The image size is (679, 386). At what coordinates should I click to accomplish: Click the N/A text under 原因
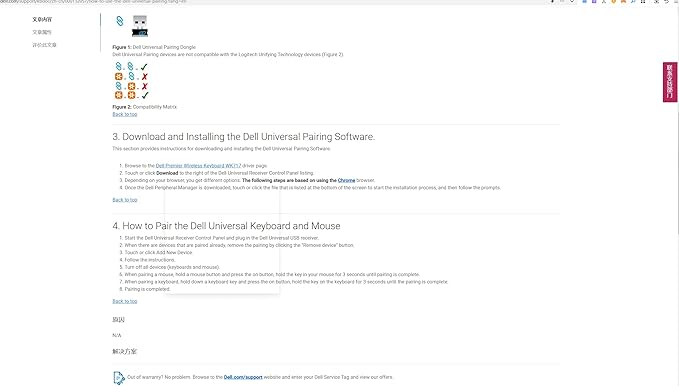tap(117, 335)
